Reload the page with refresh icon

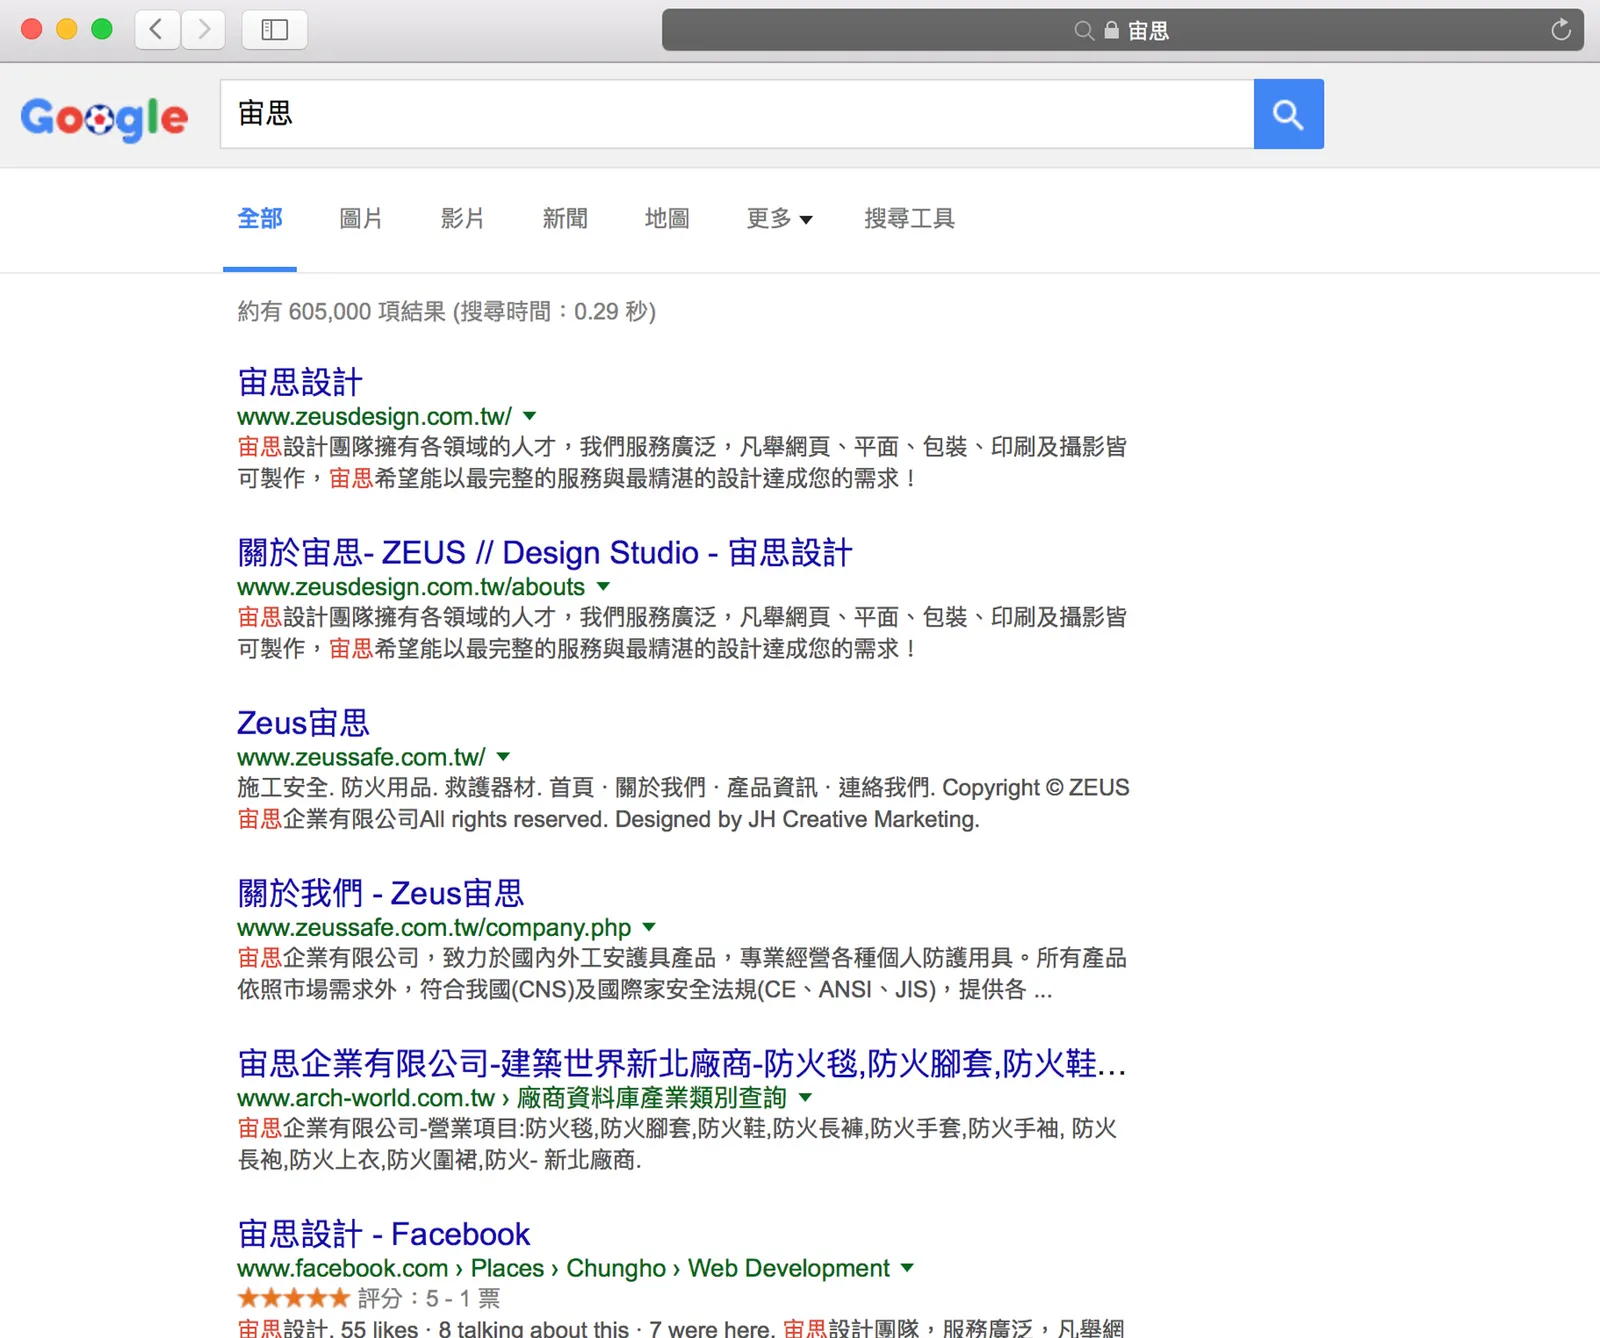click(x=1561, y=30)
